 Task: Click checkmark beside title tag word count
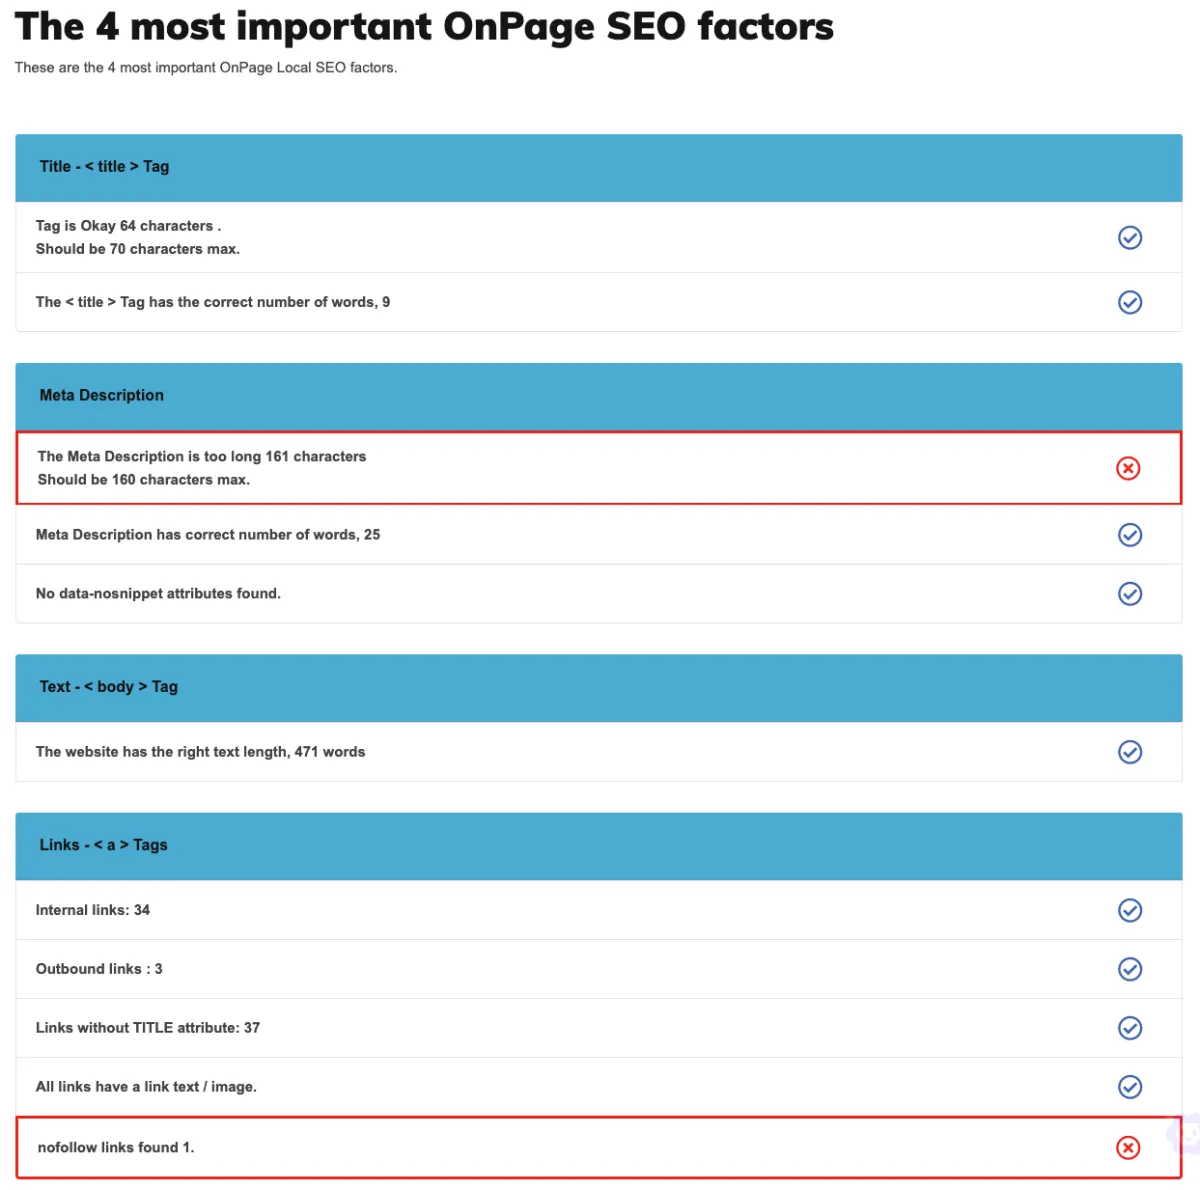pyautogui.click(x=1130, y=302)
